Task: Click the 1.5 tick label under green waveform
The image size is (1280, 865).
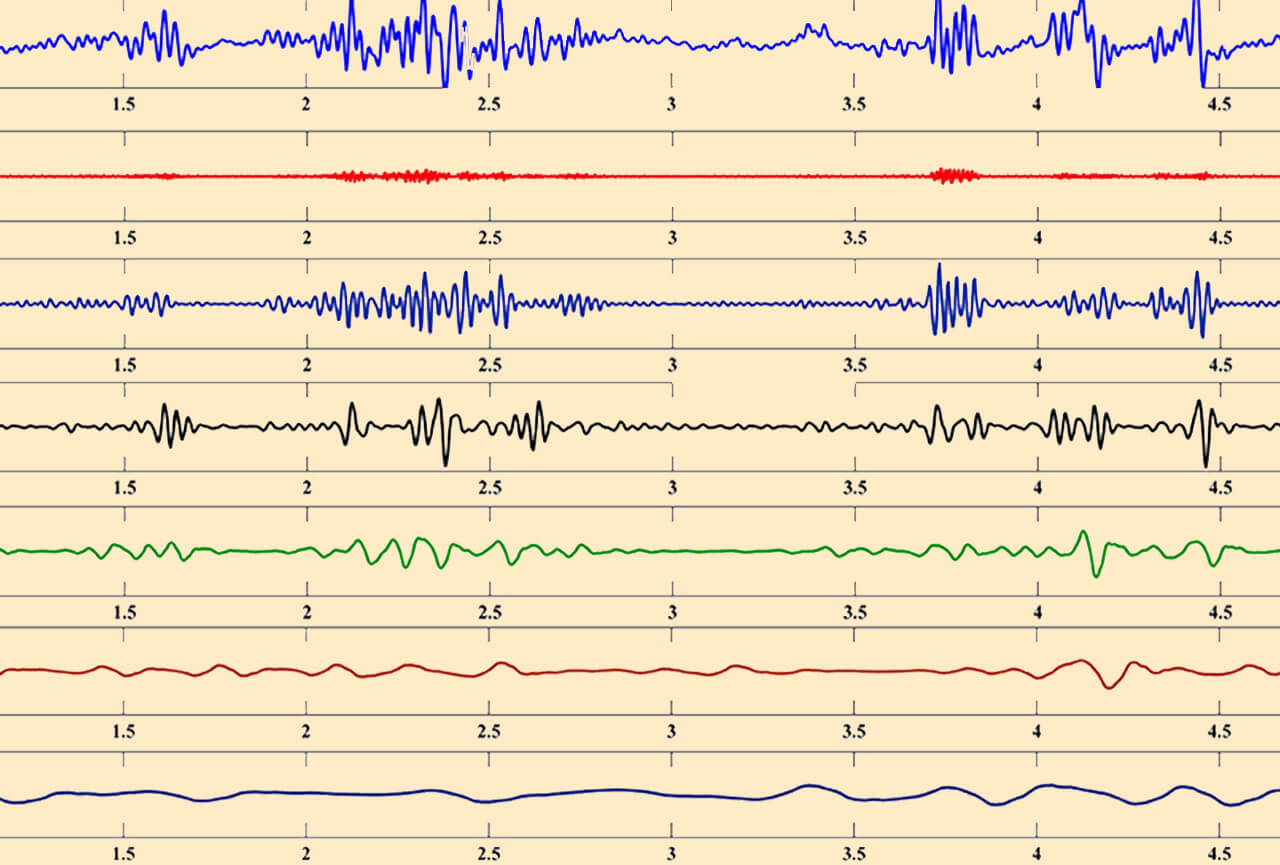Action: (x=124, y=612)
